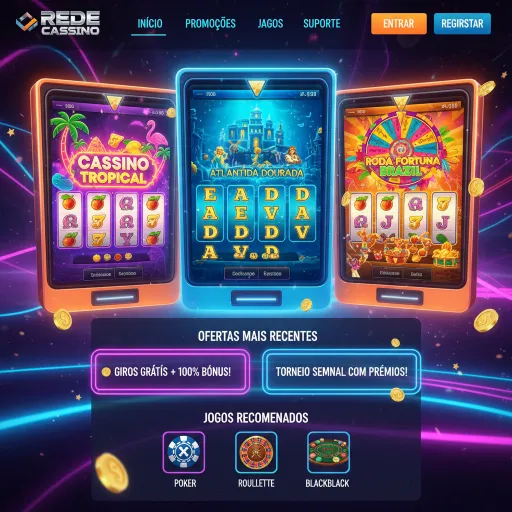Click the orange Entrar button
The height and width of the screenshot is (512, 512).
(x=399, y=24)
